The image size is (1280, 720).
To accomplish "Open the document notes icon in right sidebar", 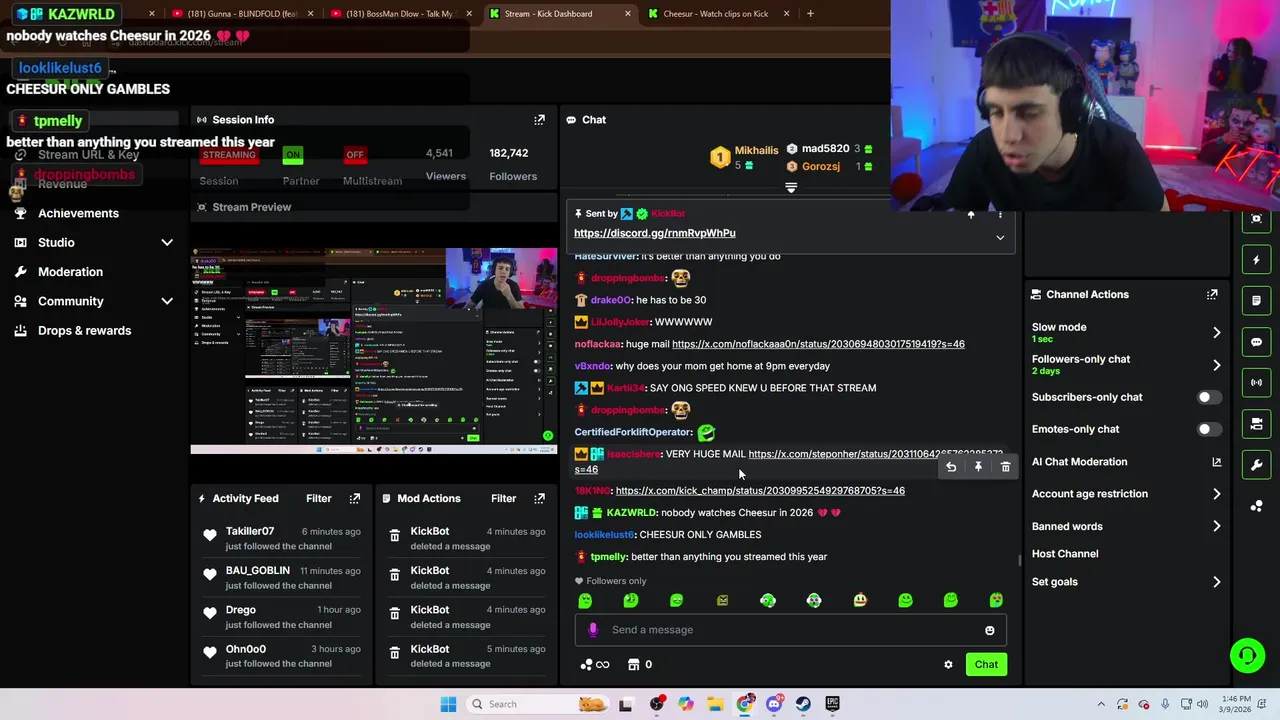I will click(1257, 300).
